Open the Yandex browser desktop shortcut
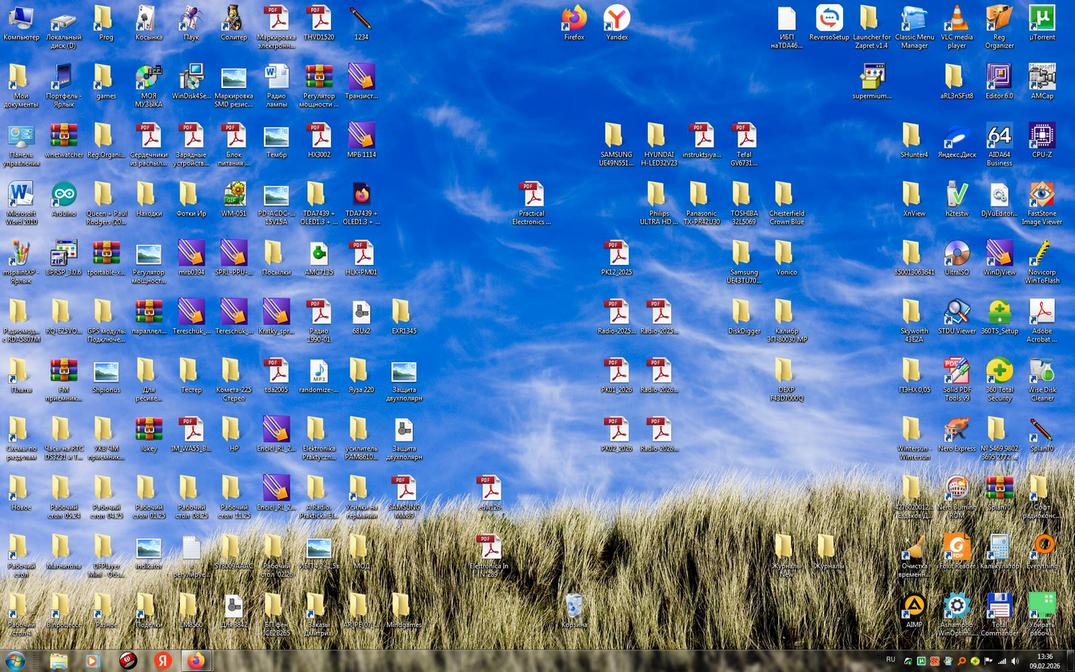The height and width of the screenshot is (672, 1075). pyautogui.click(x=617, y=19)
